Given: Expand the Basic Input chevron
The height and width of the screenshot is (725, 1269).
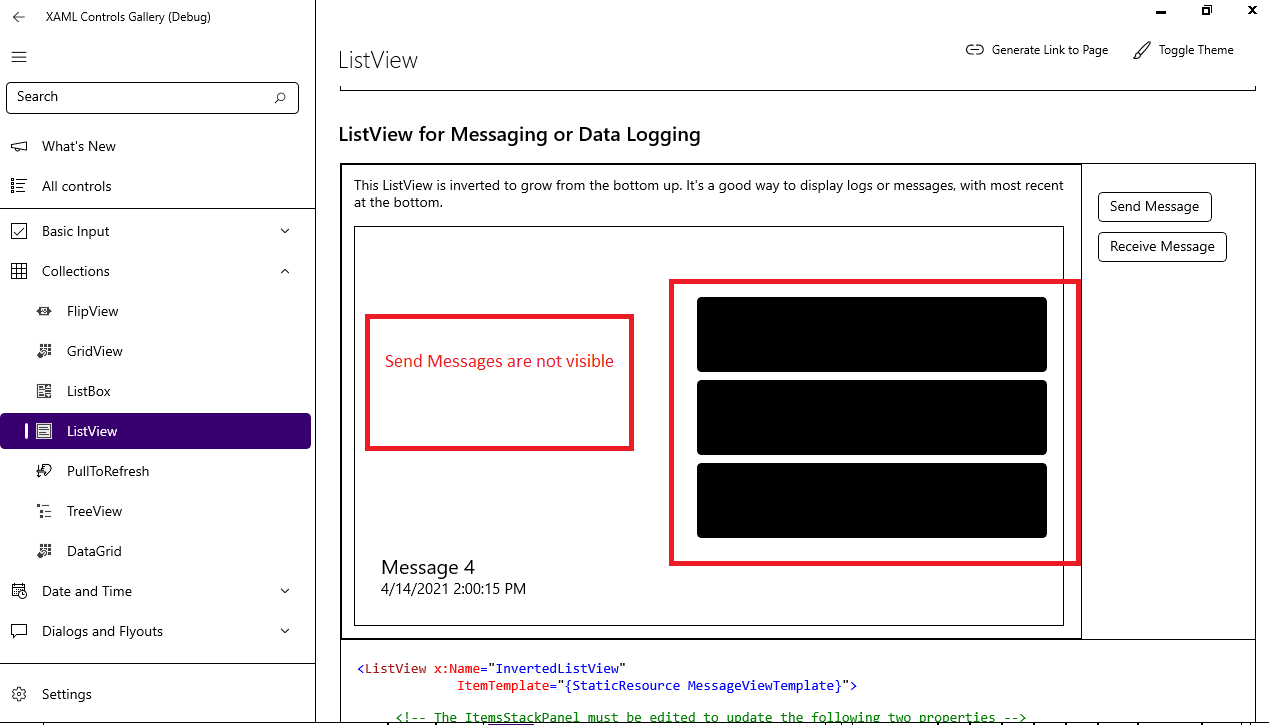Looking at the screenshot, I should coord(285,231).
